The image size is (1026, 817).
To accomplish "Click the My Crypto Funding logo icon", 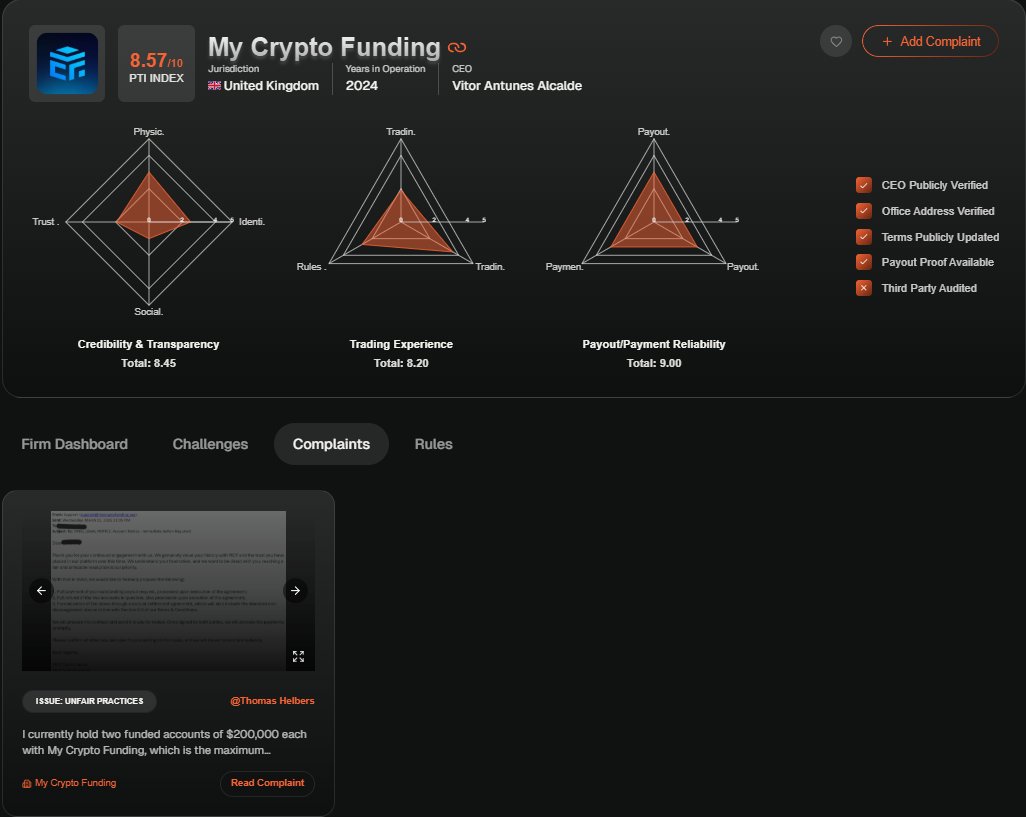I will [67, 63].
